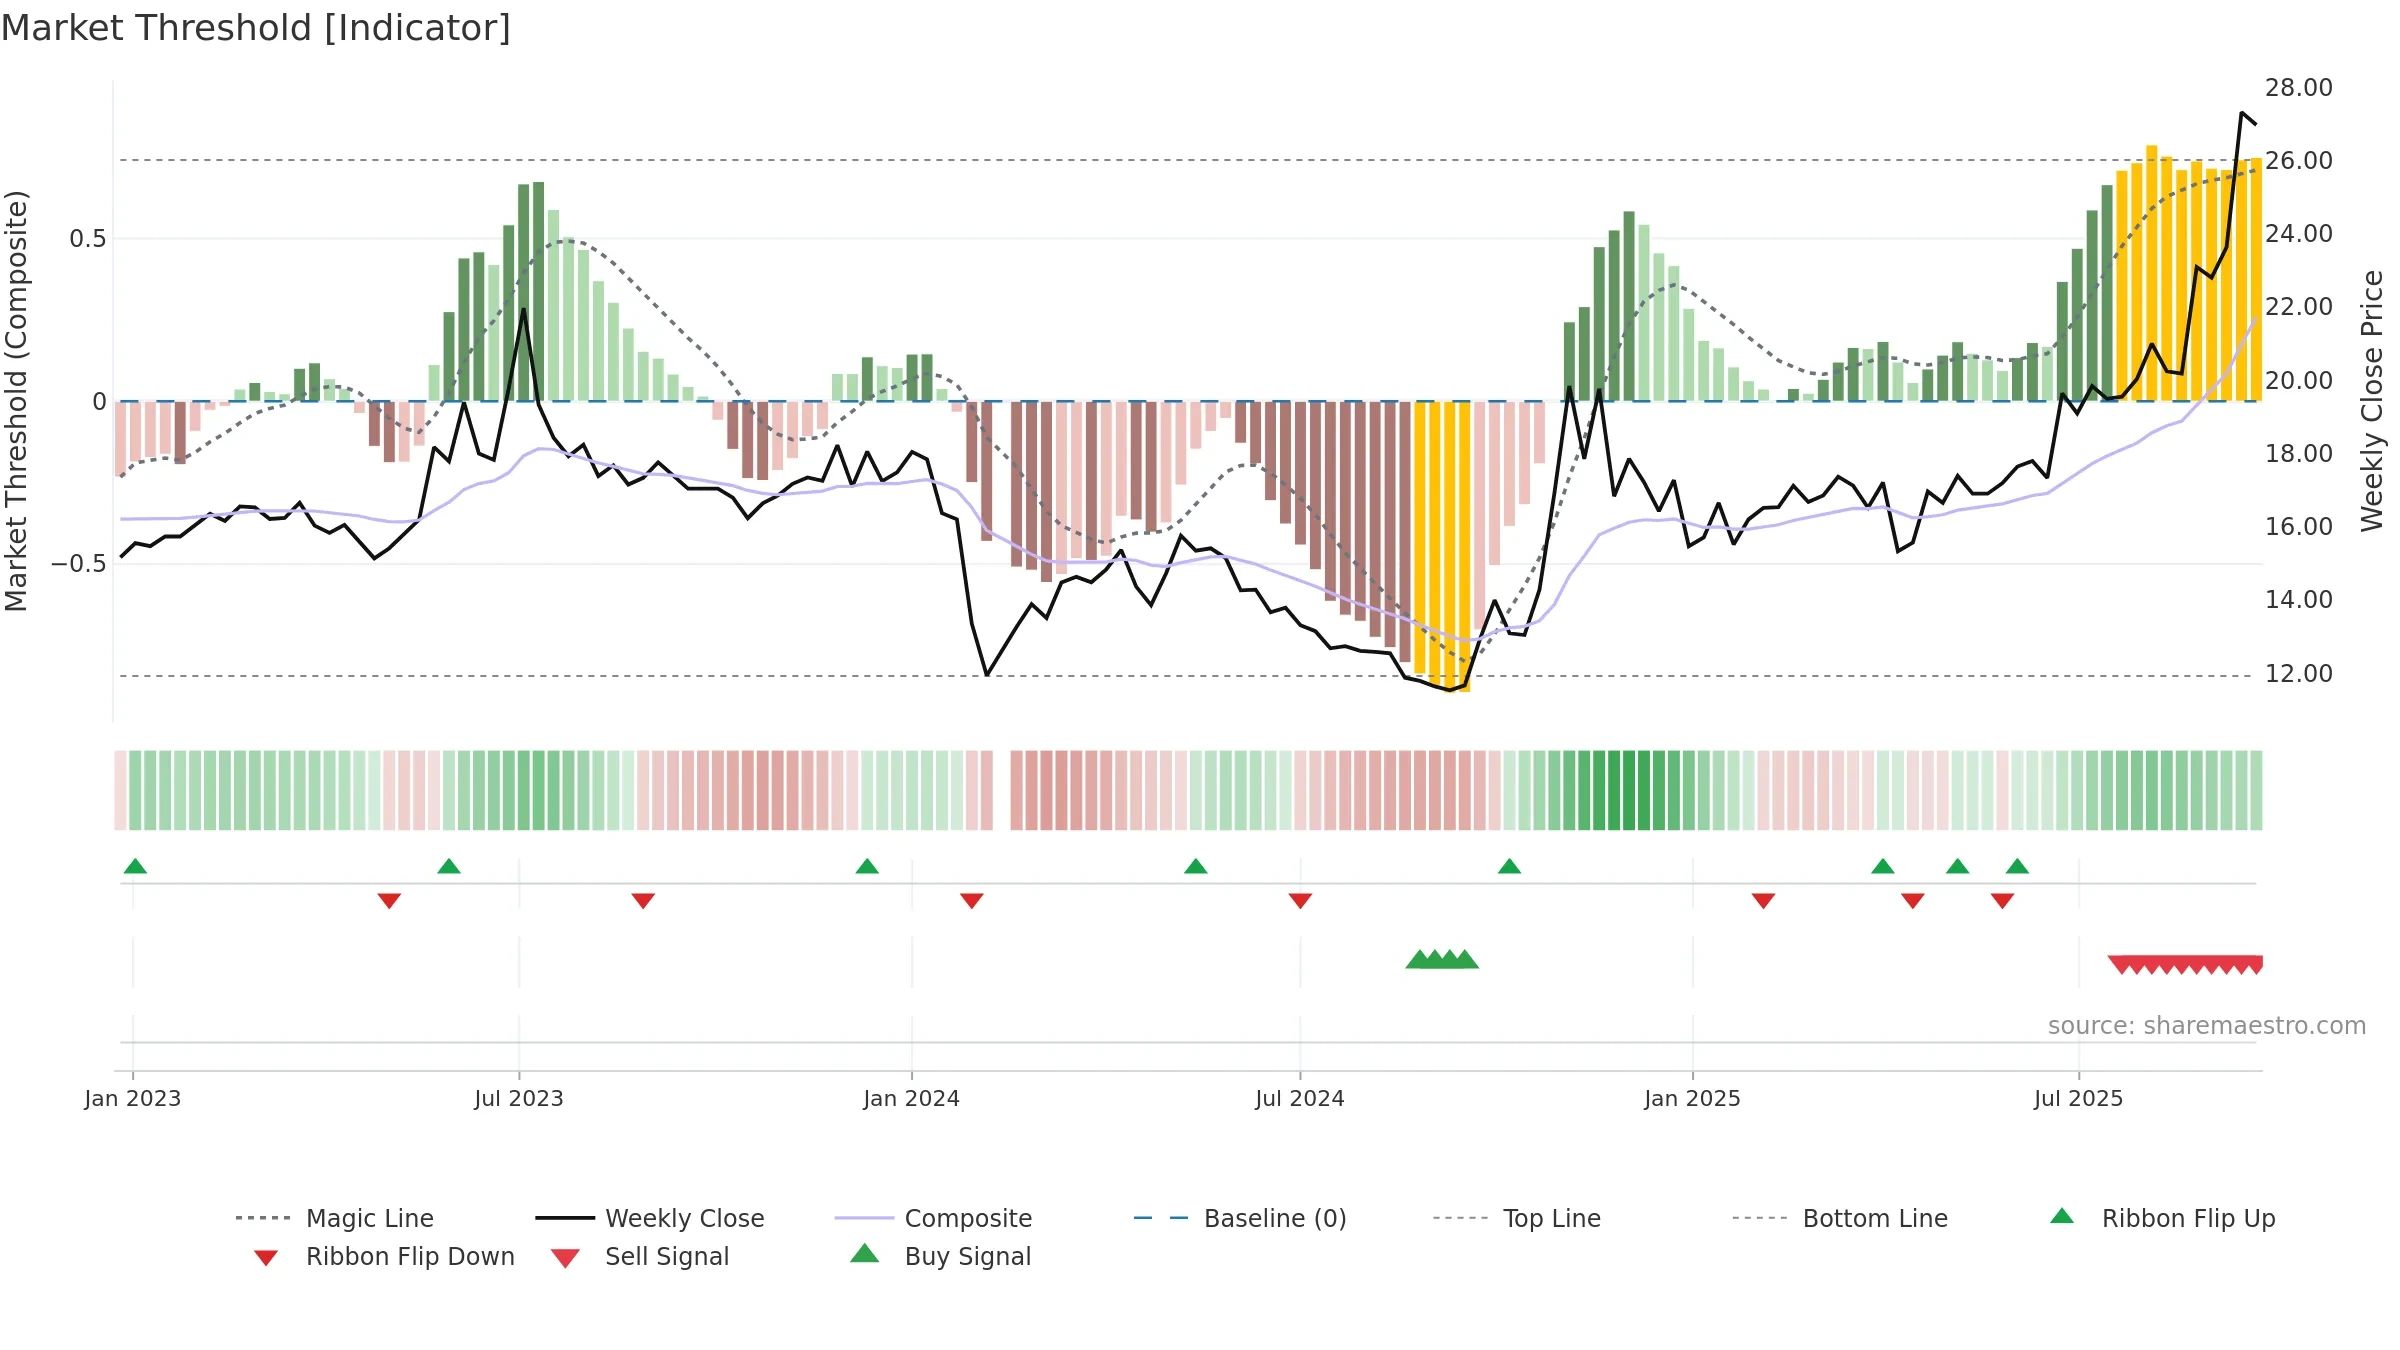Screen dimensions: 2400x1350
Task: Click the ribbon flip up marker before Jul 2023
Action: click(449, 866)
